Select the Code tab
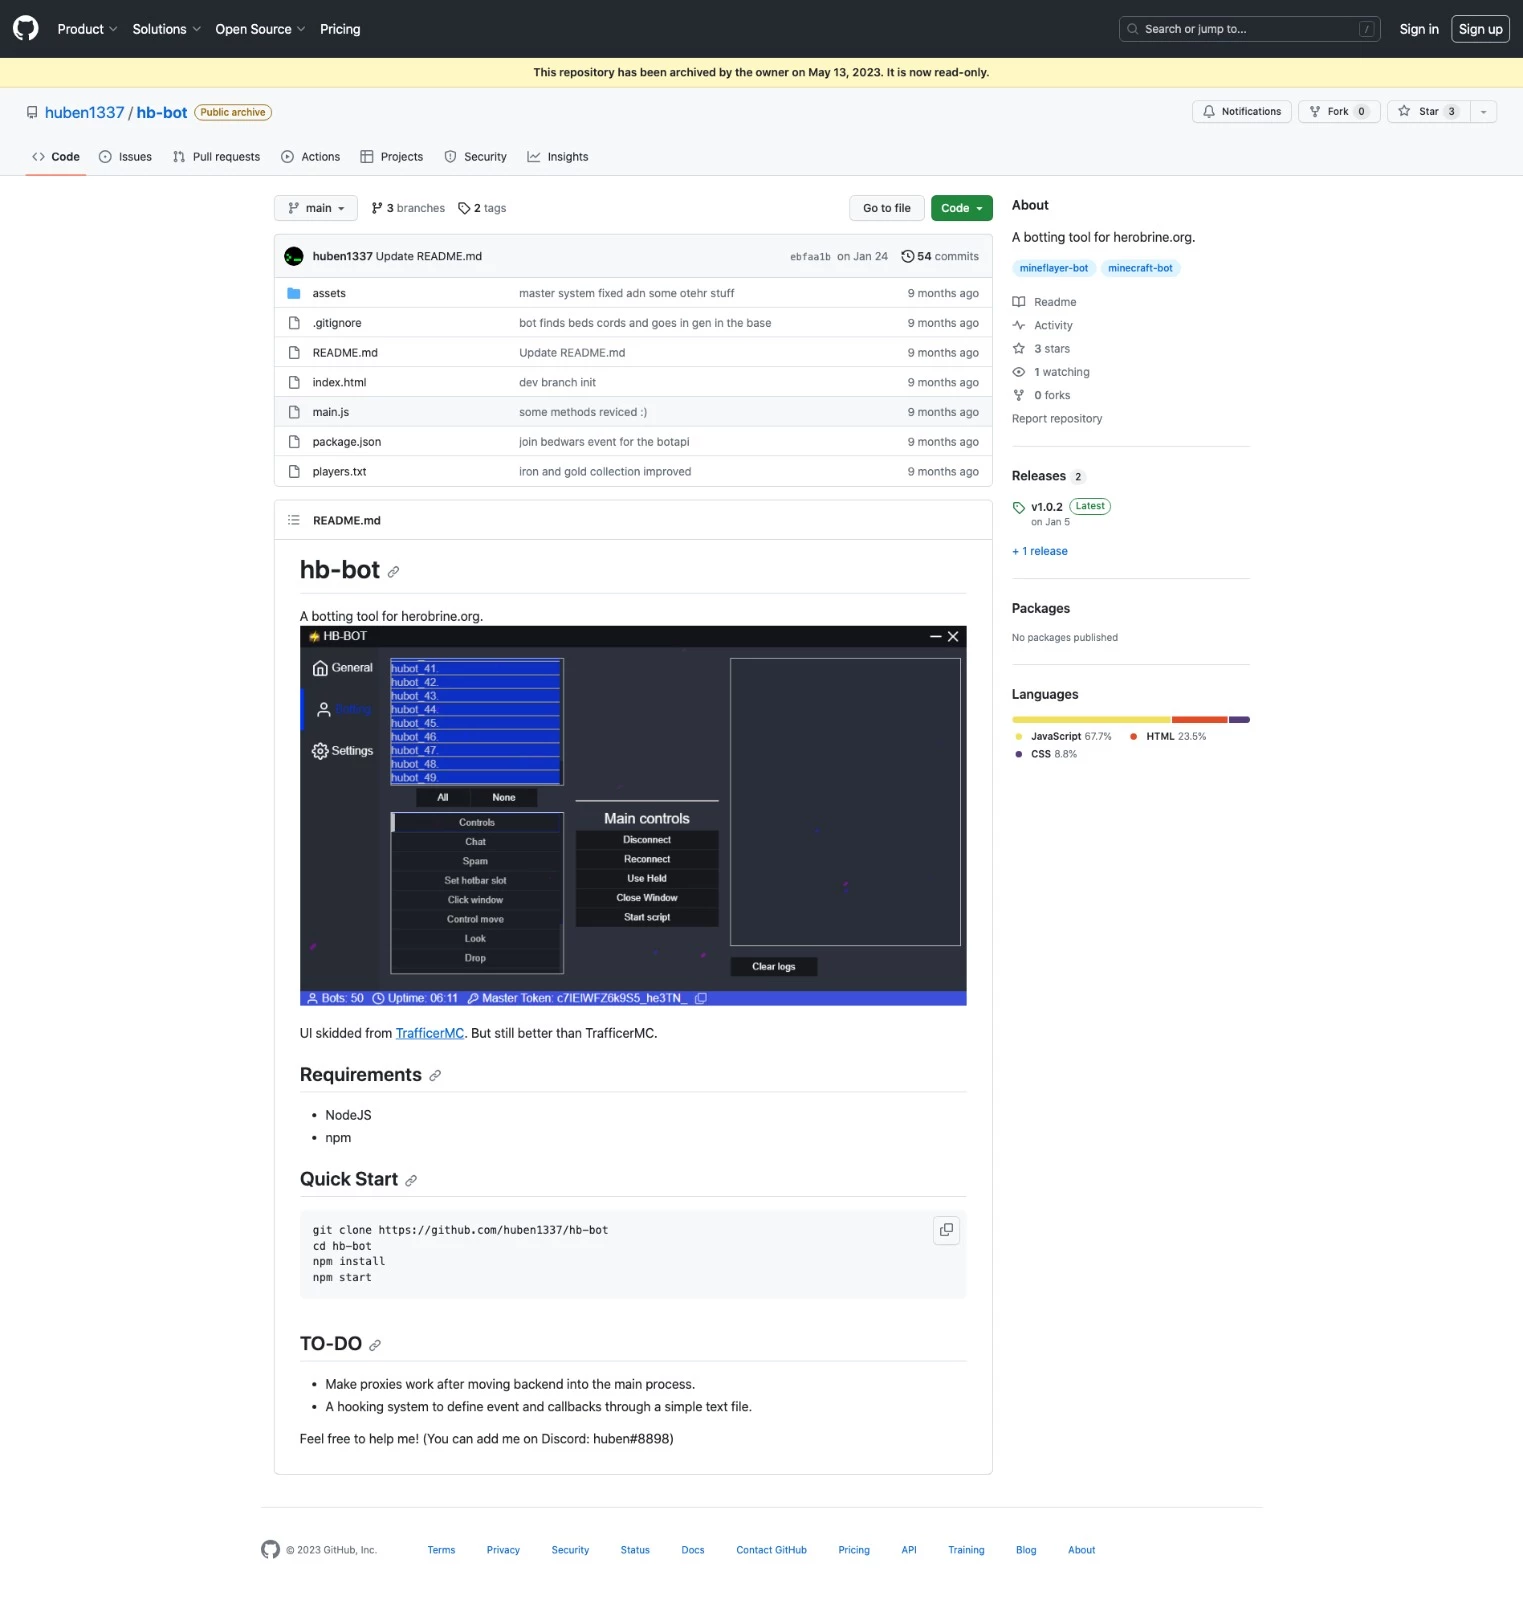Image resolution: width=1523 pixels, height=1600 pixels. pyautogui.click(x=56, y=157)
